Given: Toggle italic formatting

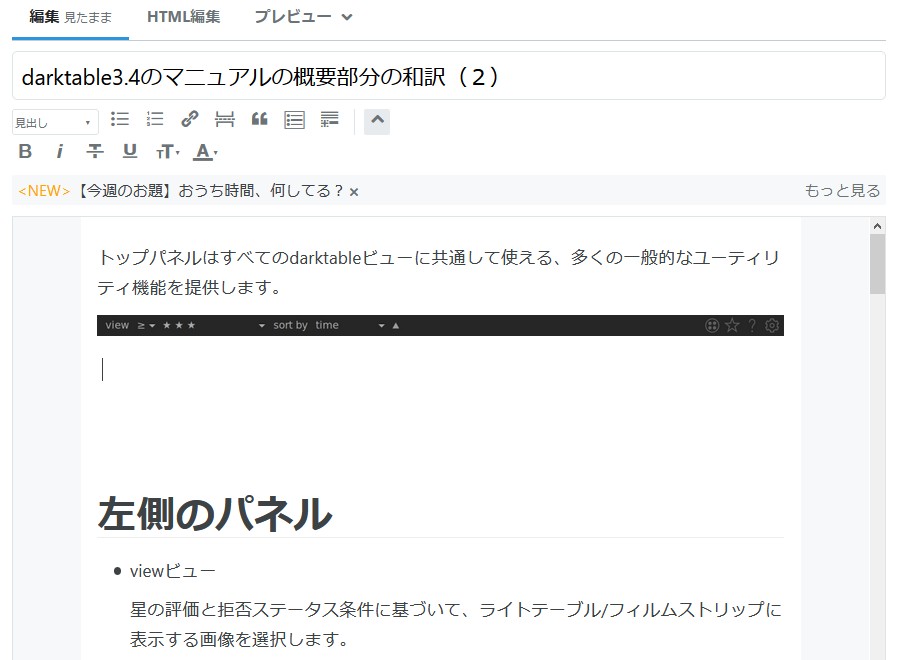Looking at the screenshot, I should pos(59,152).
